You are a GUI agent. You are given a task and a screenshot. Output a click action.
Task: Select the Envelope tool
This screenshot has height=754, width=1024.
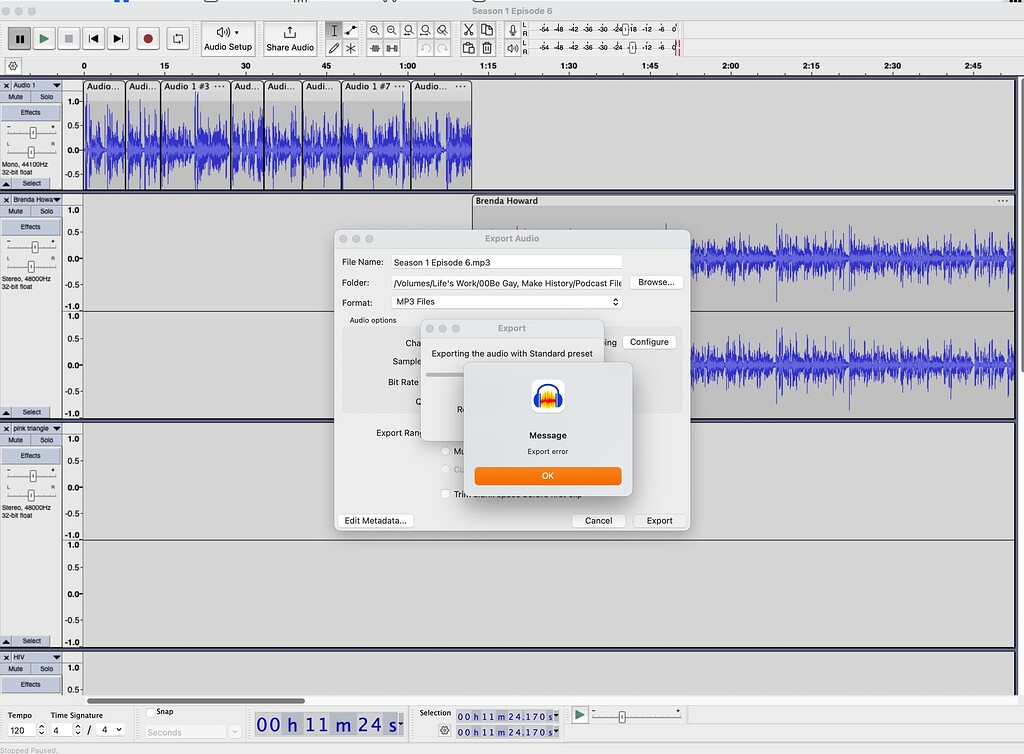[x=351, y=30]
